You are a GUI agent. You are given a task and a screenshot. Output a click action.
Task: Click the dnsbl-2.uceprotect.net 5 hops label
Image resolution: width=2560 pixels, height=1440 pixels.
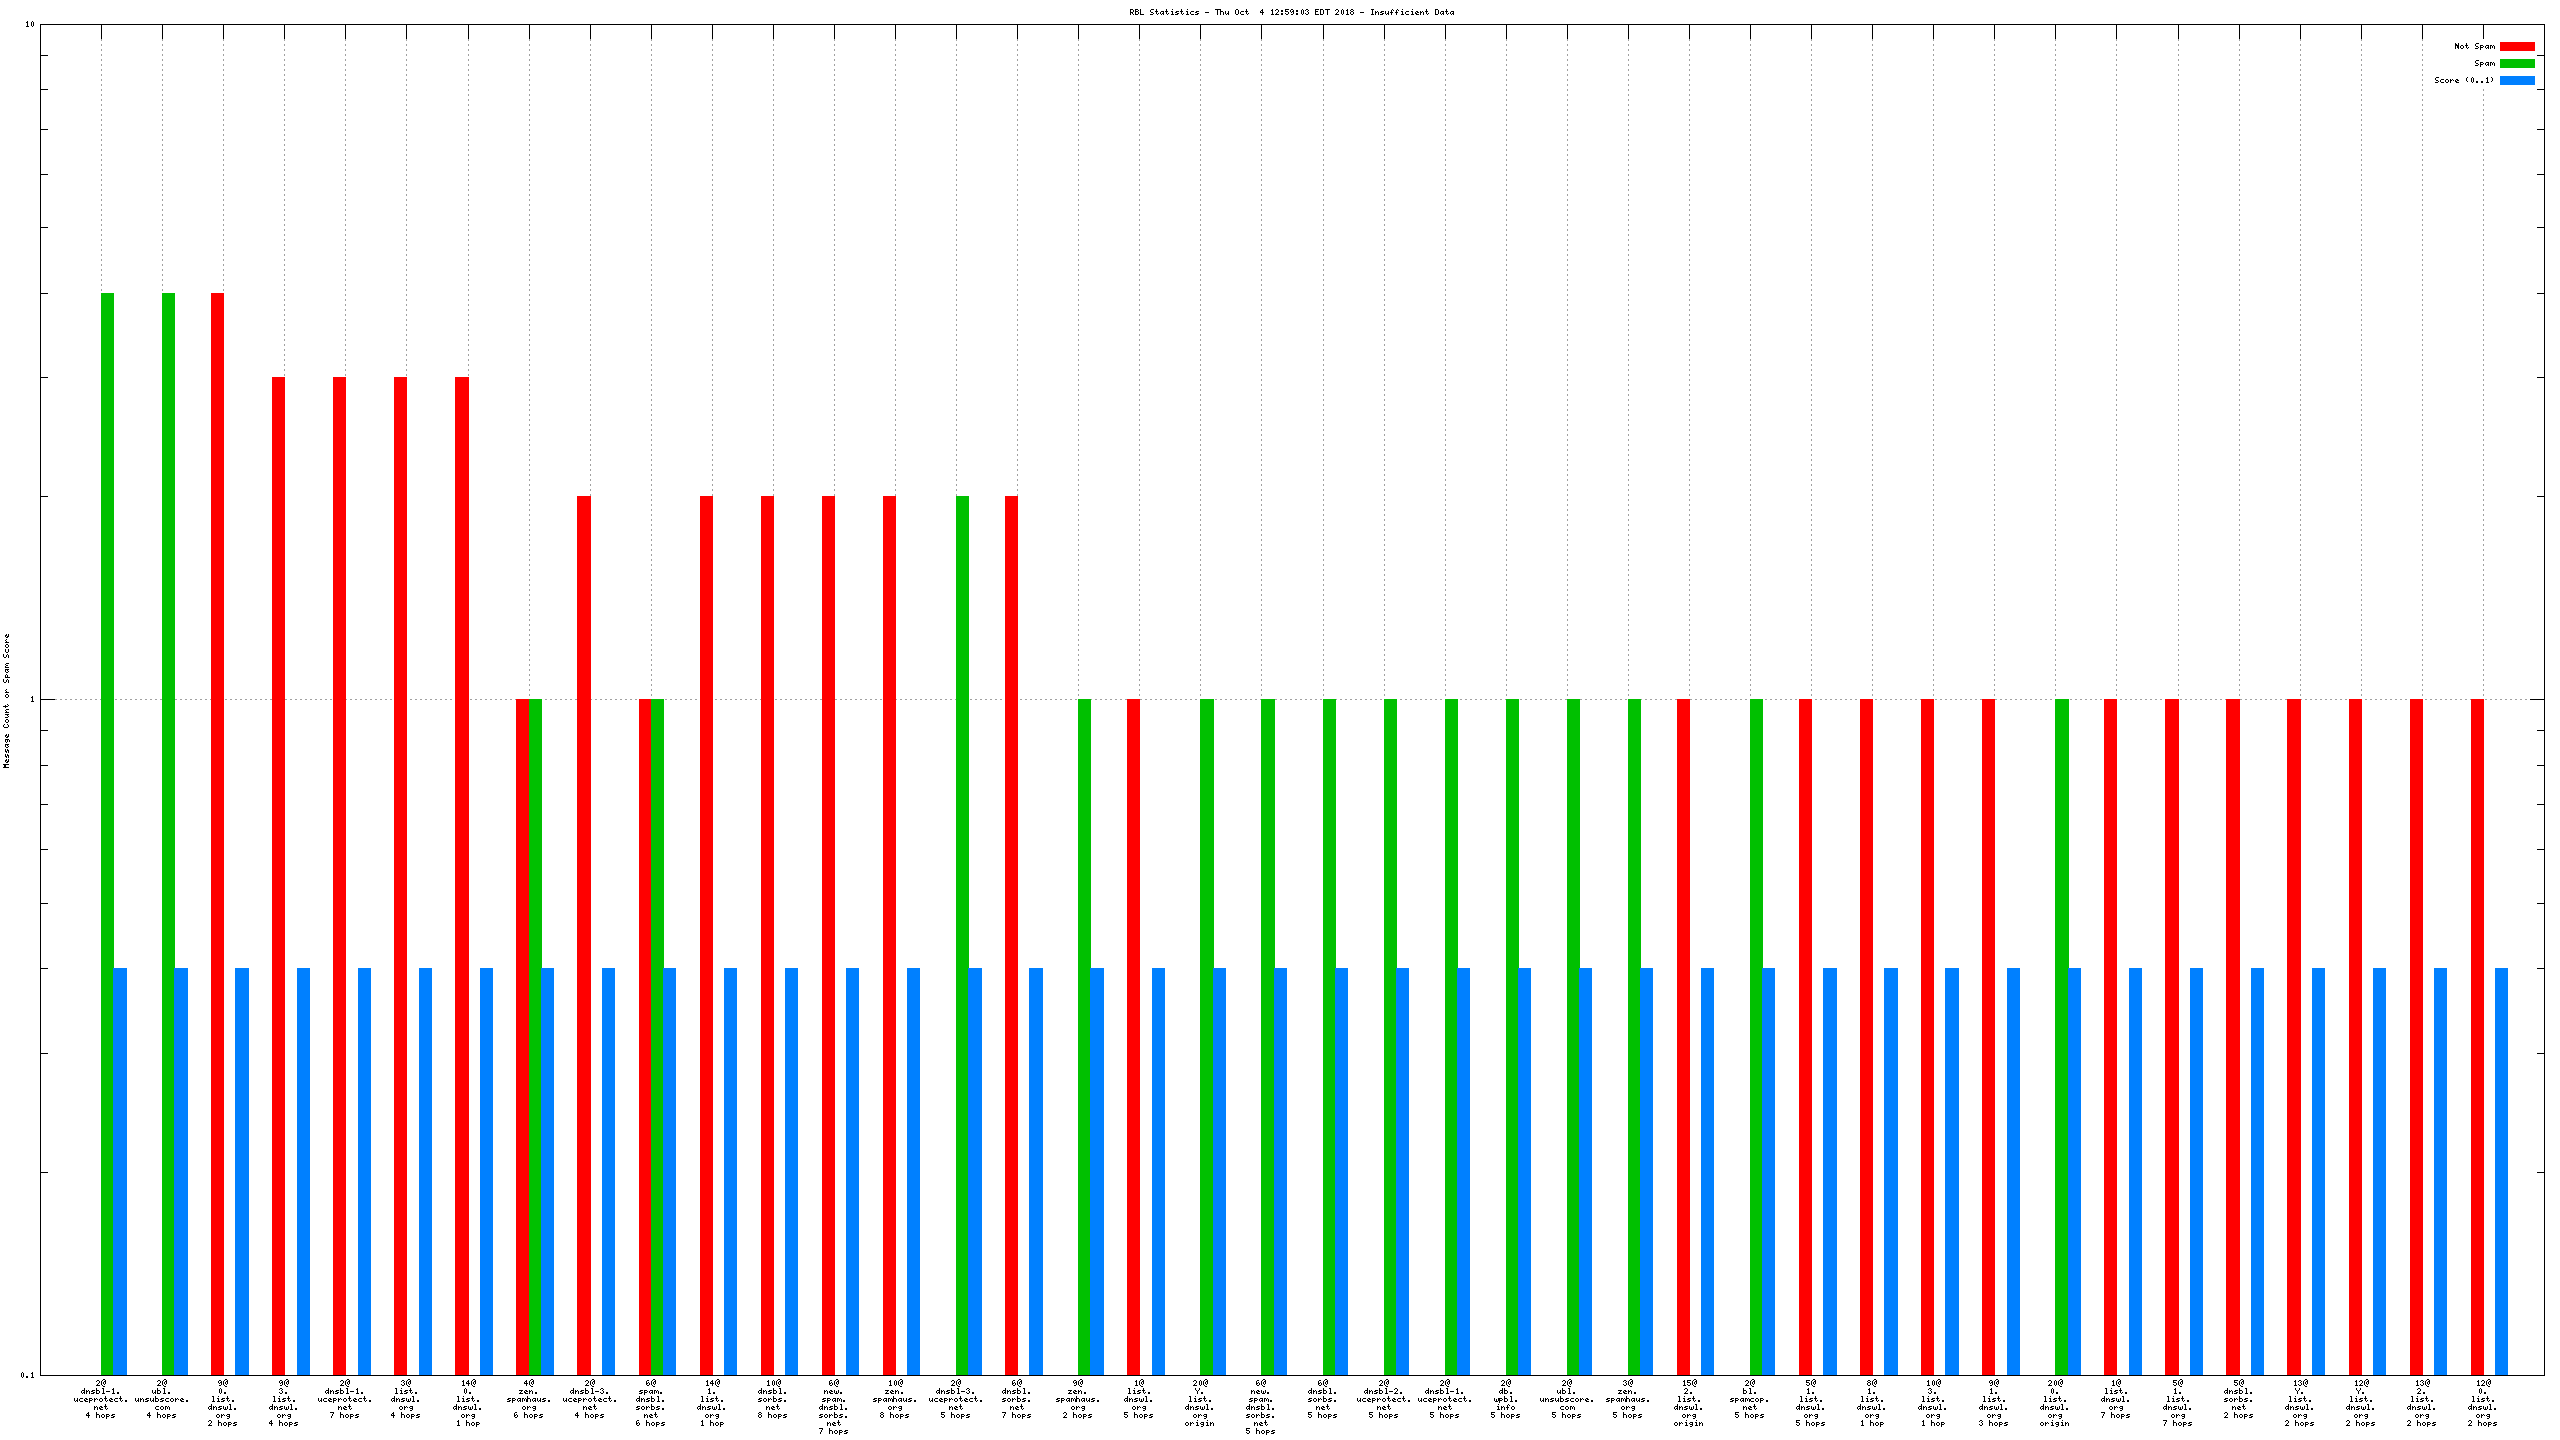click(1384, 1399)
